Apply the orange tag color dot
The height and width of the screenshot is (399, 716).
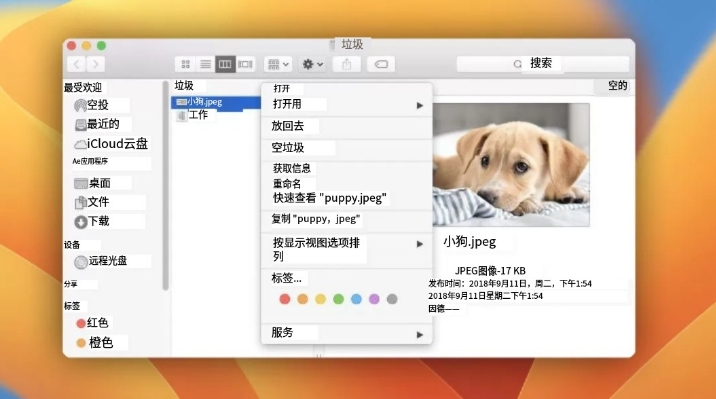302,299
